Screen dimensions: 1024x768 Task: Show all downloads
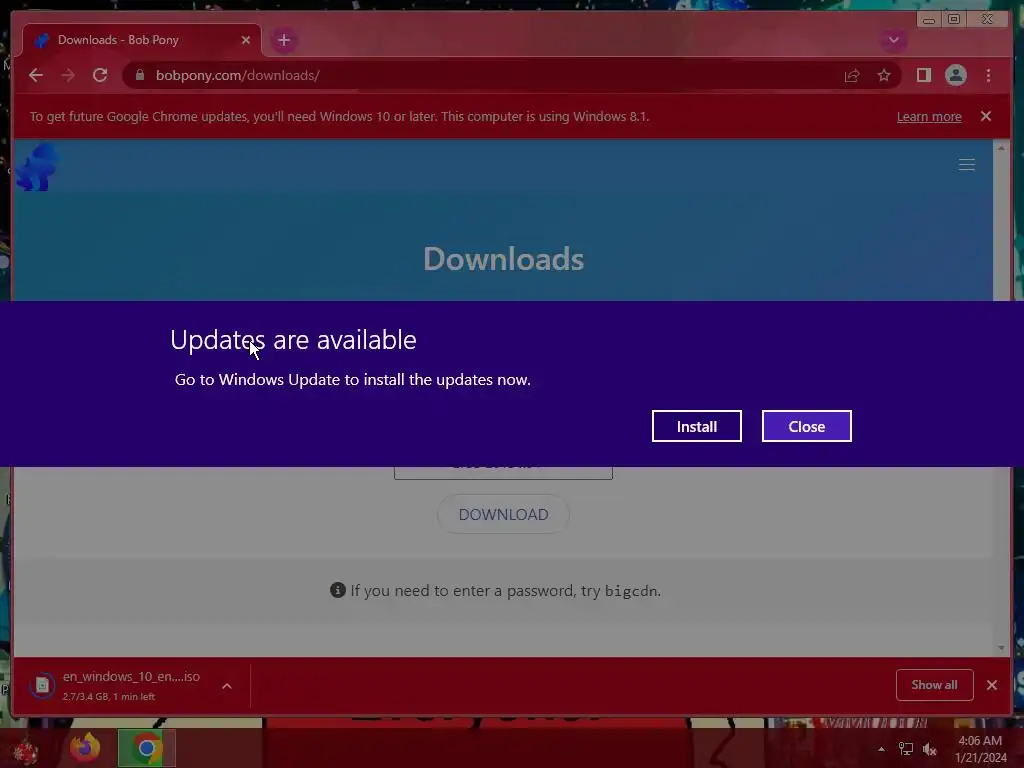pyautogui.click(x=935, y=684)
